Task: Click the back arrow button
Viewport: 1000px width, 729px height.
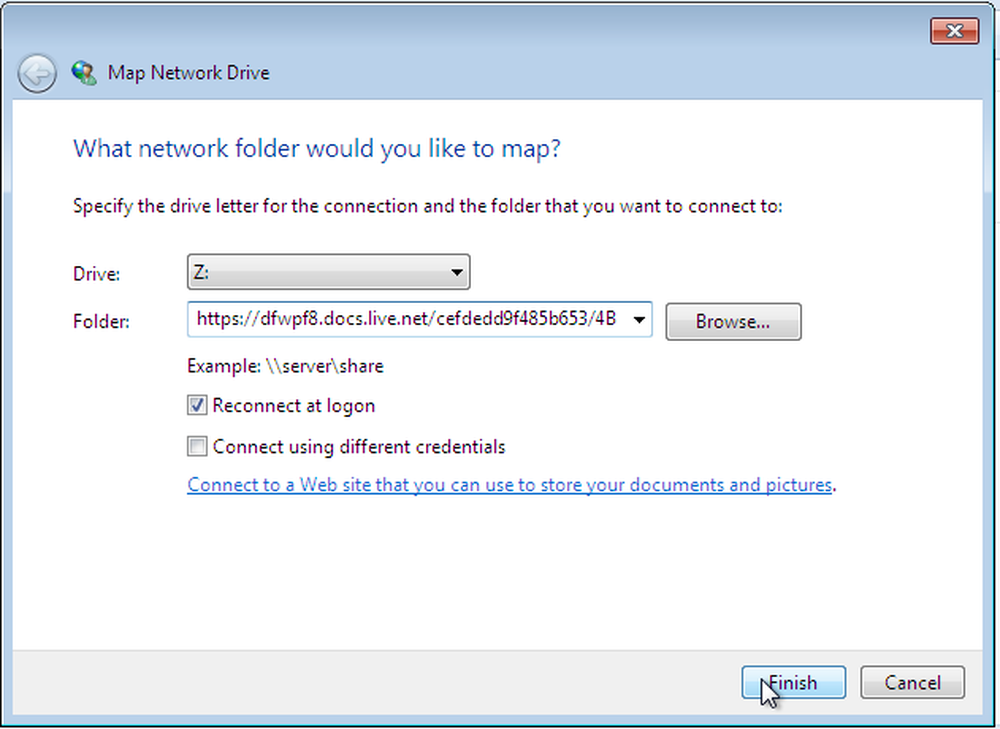Action: [37, 73]
